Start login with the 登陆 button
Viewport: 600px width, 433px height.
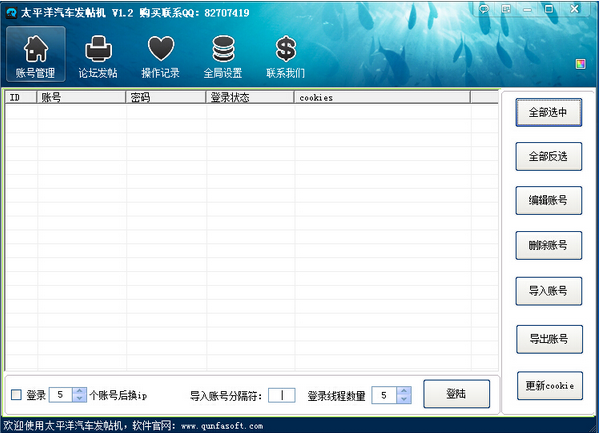456,394
